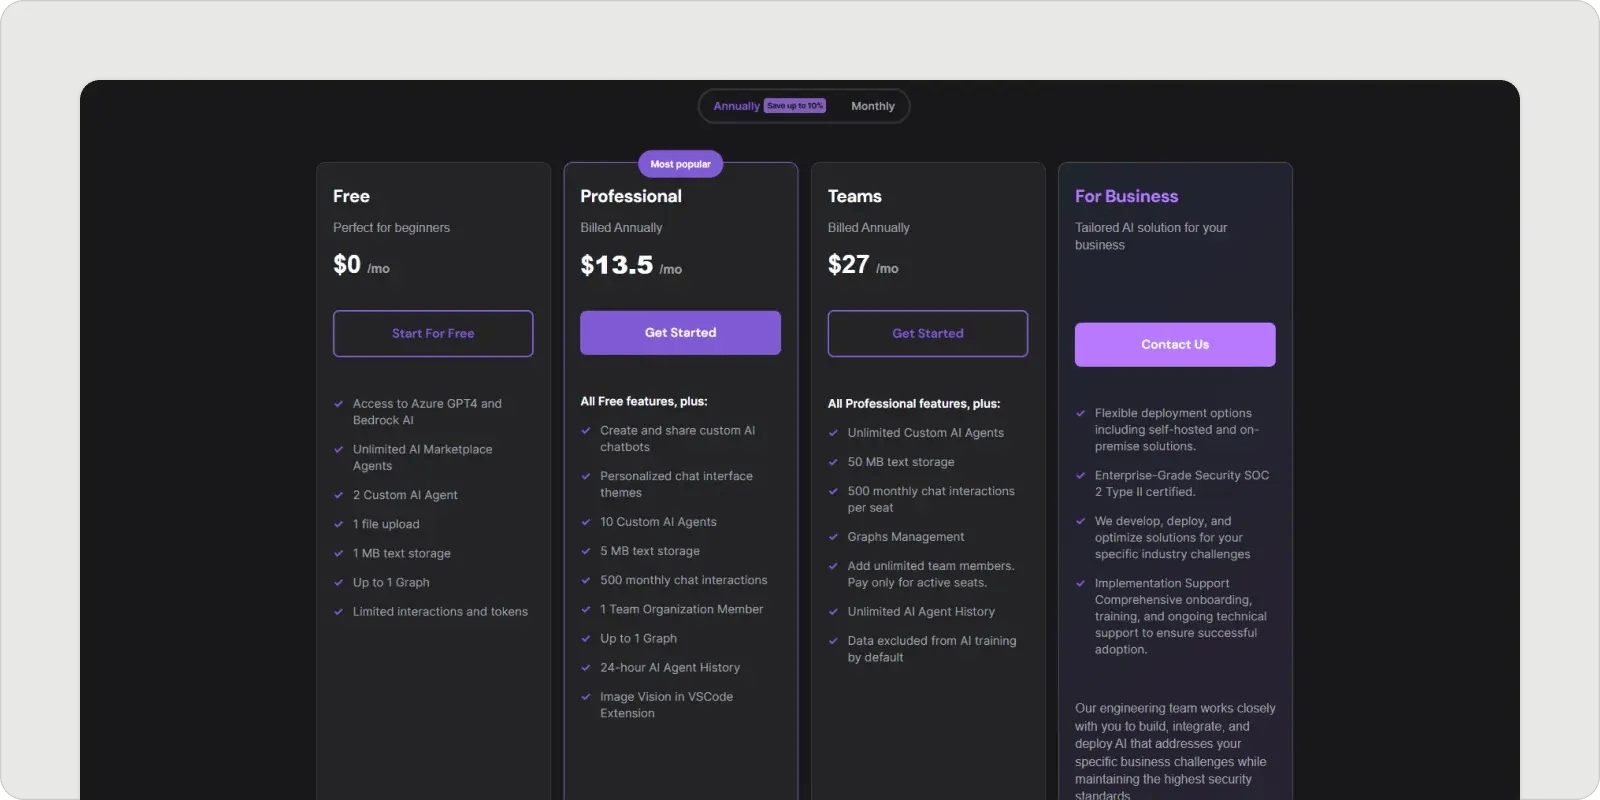Click checkmark beside 1 file upload
Screen dimensions: 1600x800
pos(339,524)
